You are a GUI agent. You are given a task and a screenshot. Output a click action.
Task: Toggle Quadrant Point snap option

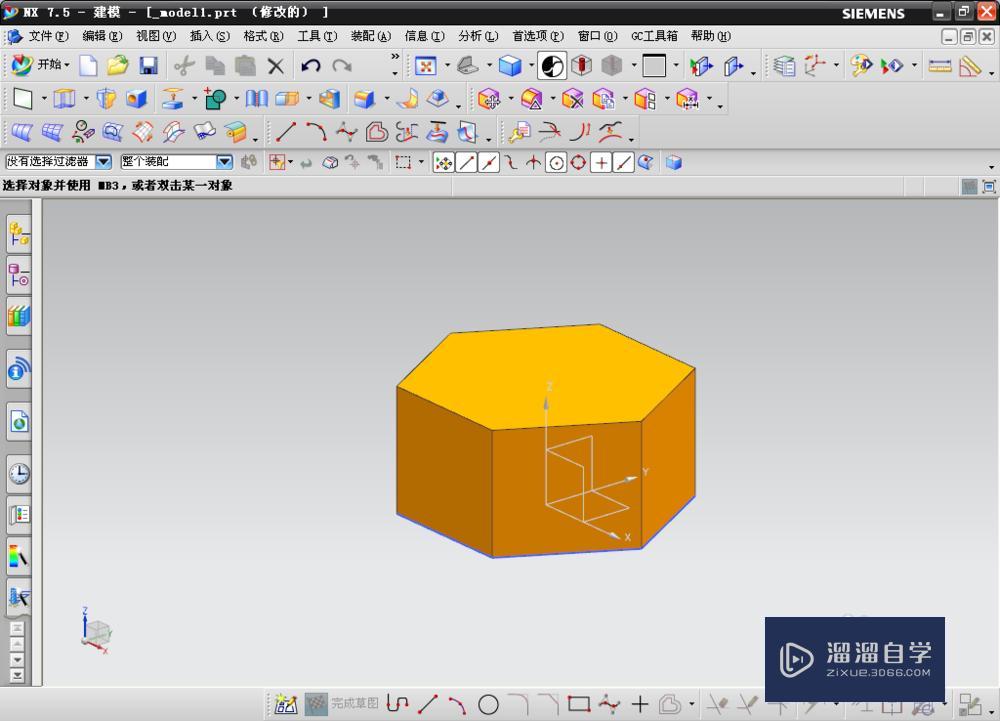click(x=578, y=163)
